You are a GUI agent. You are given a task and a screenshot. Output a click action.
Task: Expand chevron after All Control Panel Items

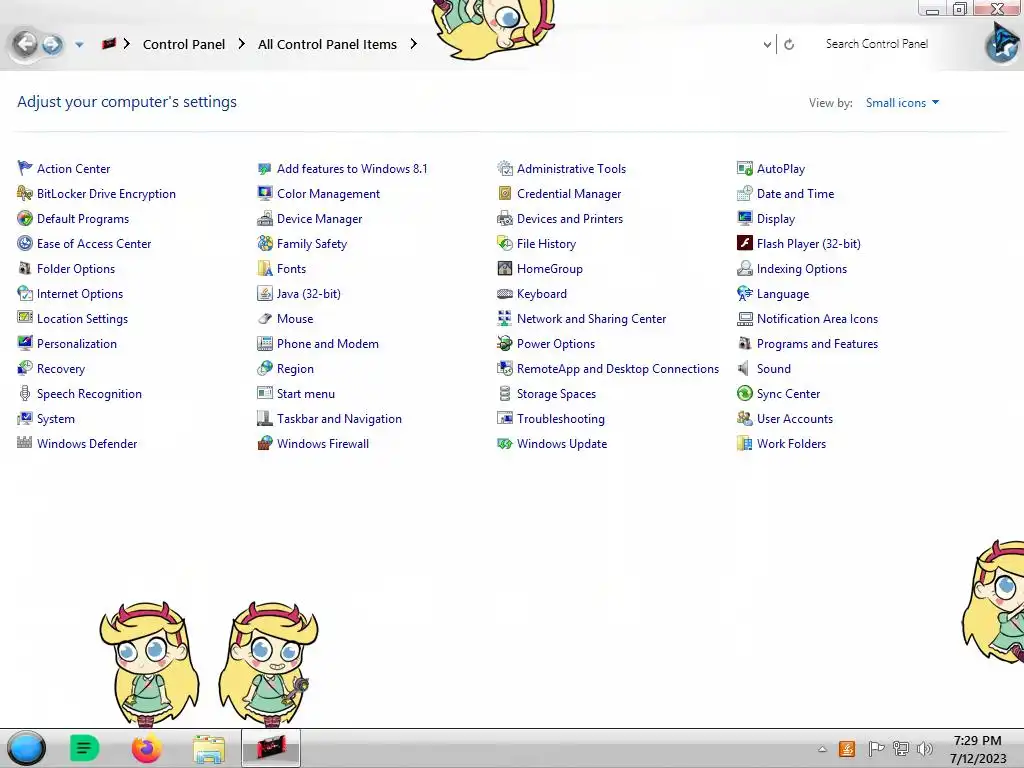tap(413, 44)
